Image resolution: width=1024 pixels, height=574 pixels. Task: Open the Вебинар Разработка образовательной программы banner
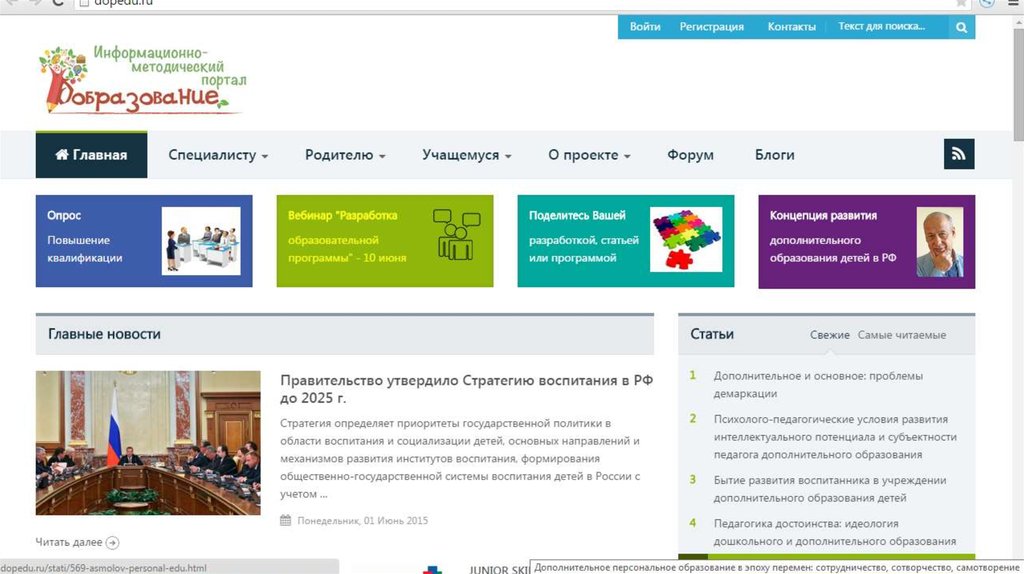(x=385, y=241)
